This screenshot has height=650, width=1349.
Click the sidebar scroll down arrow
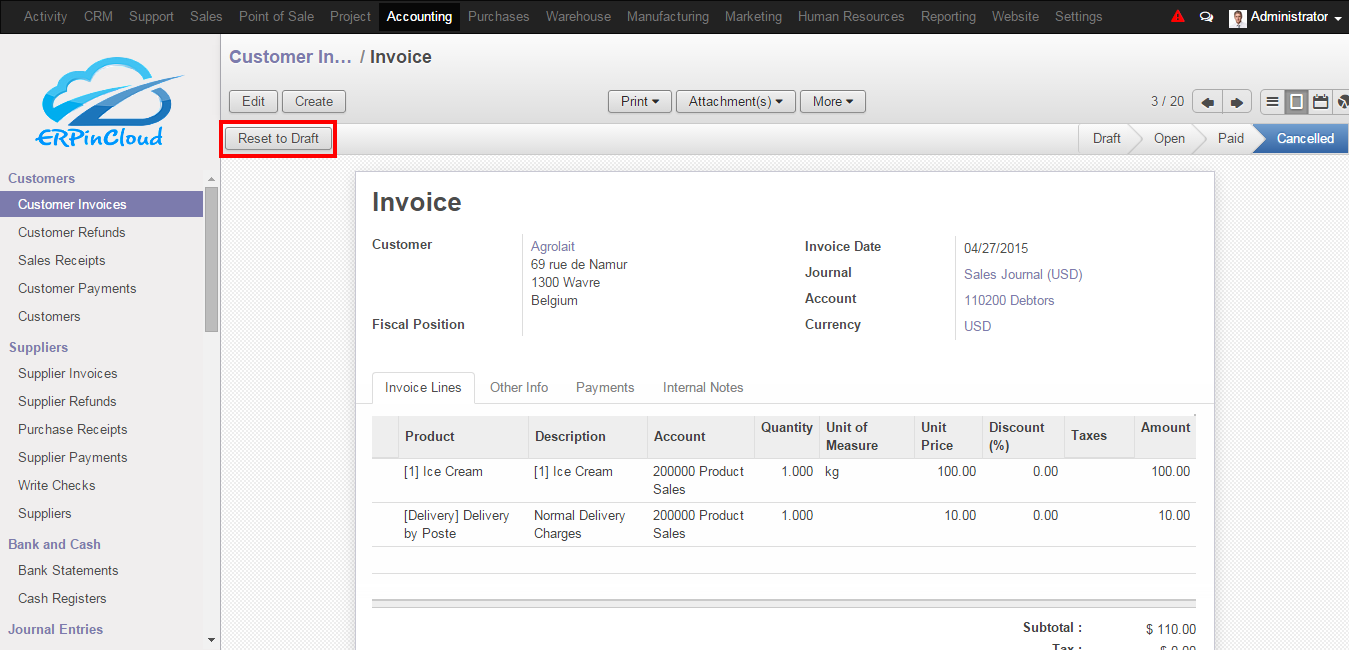tap(211, 639)
